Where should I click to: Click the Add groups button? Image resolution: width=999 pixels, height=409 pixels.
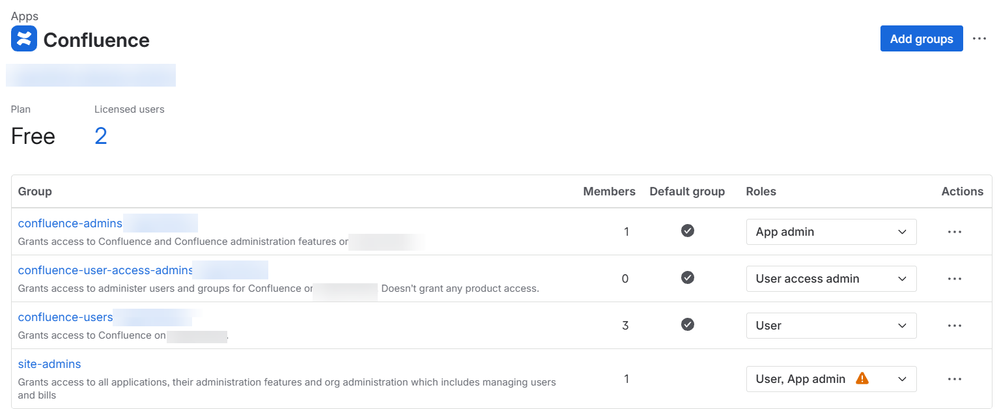coord(921,39)
